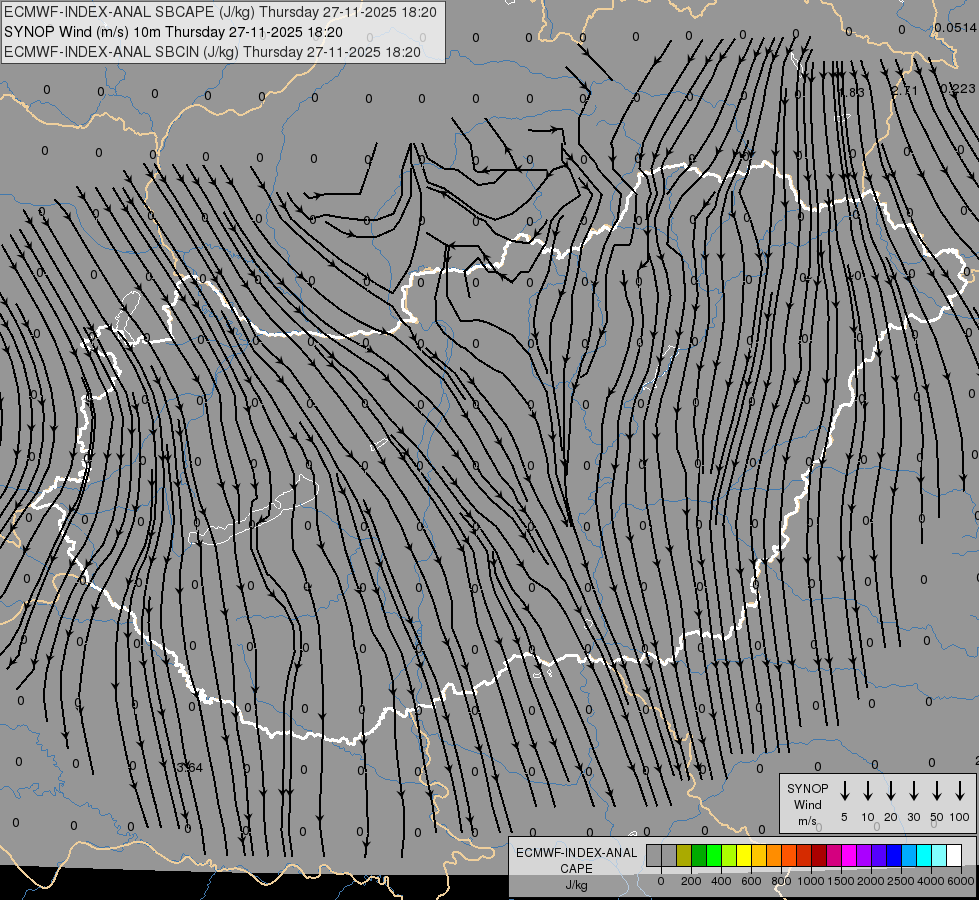Click the 1000 tick label on CAPE scale
Screen dimensions: 979x900
810,881
